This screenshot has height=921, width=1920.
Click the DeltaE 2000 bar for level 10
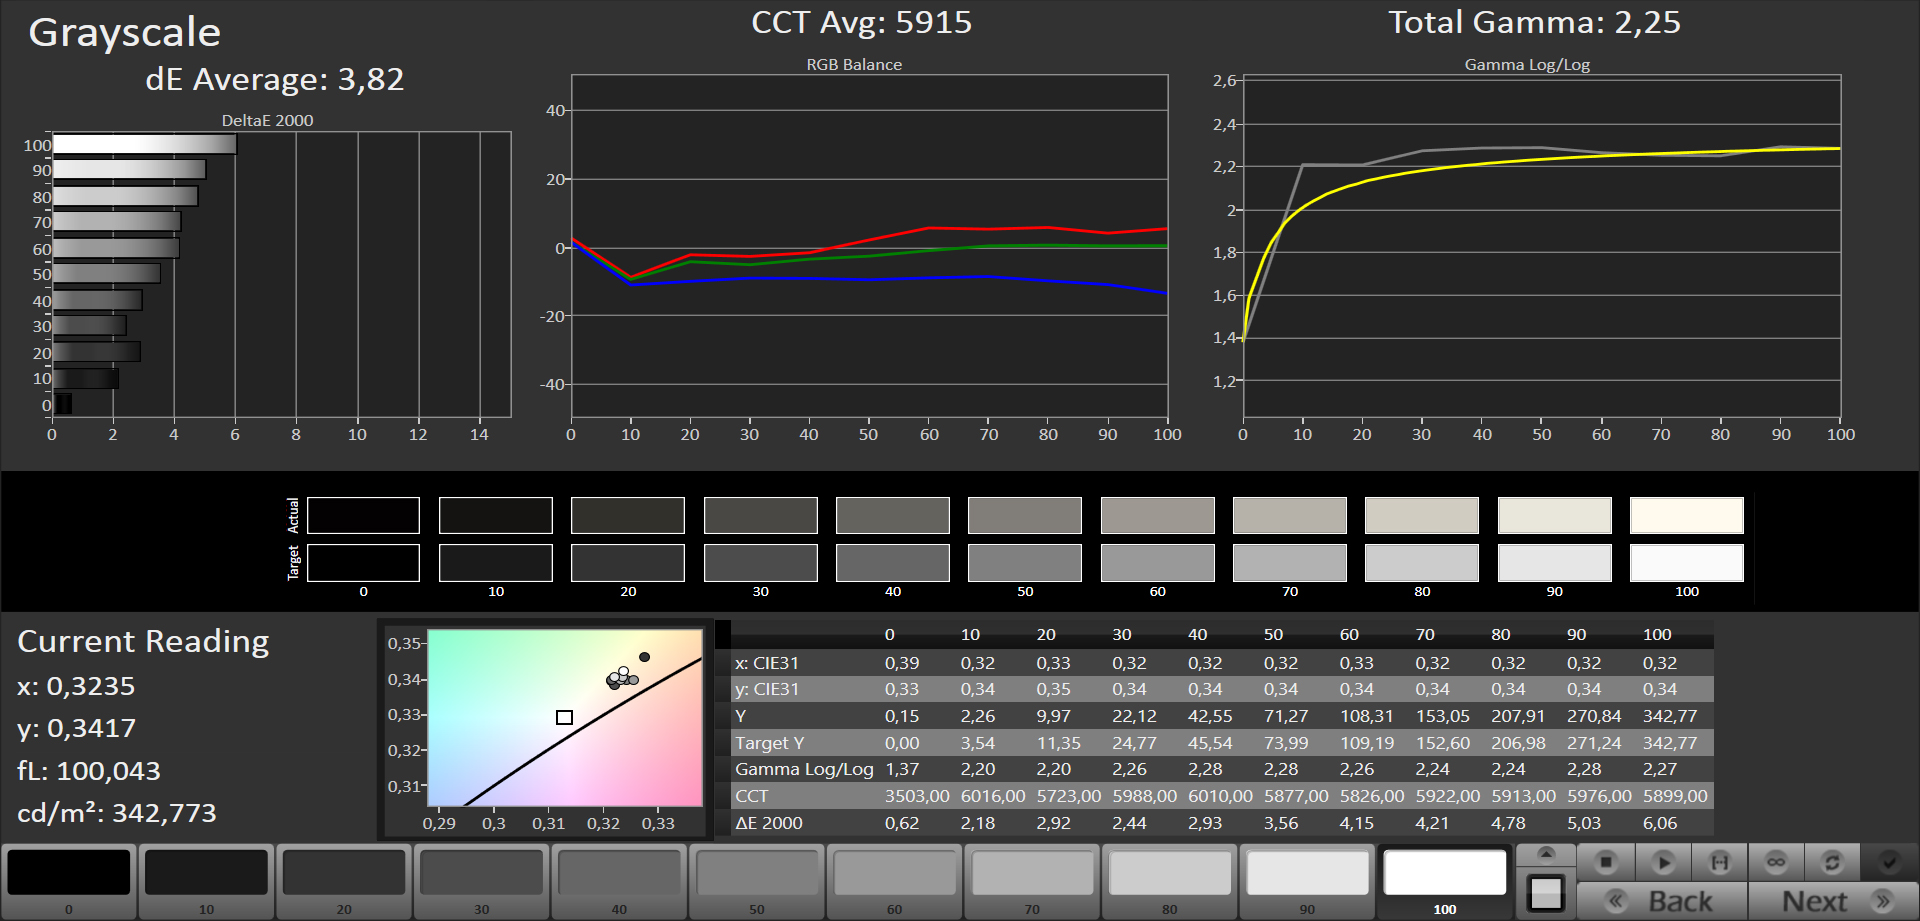(x=85, y=378)
